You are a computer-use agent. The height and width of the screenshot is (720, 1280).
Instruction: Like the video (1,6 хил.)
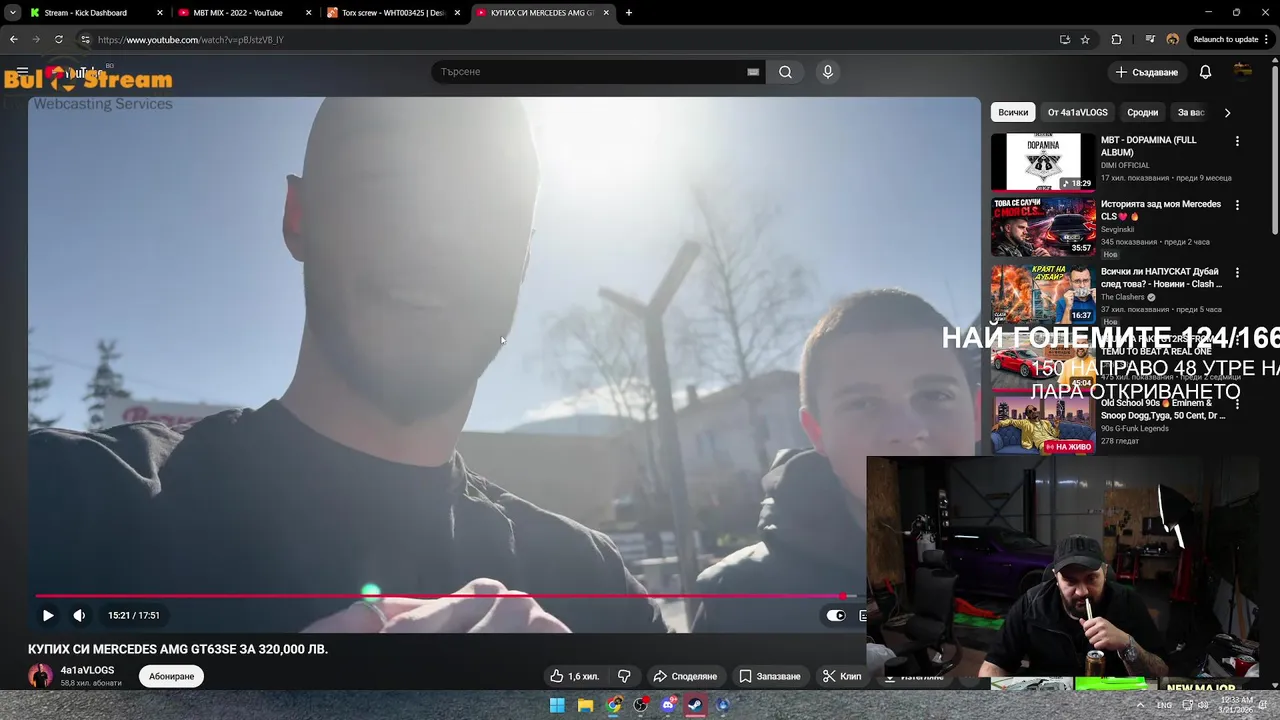click(x=574, y=677)
